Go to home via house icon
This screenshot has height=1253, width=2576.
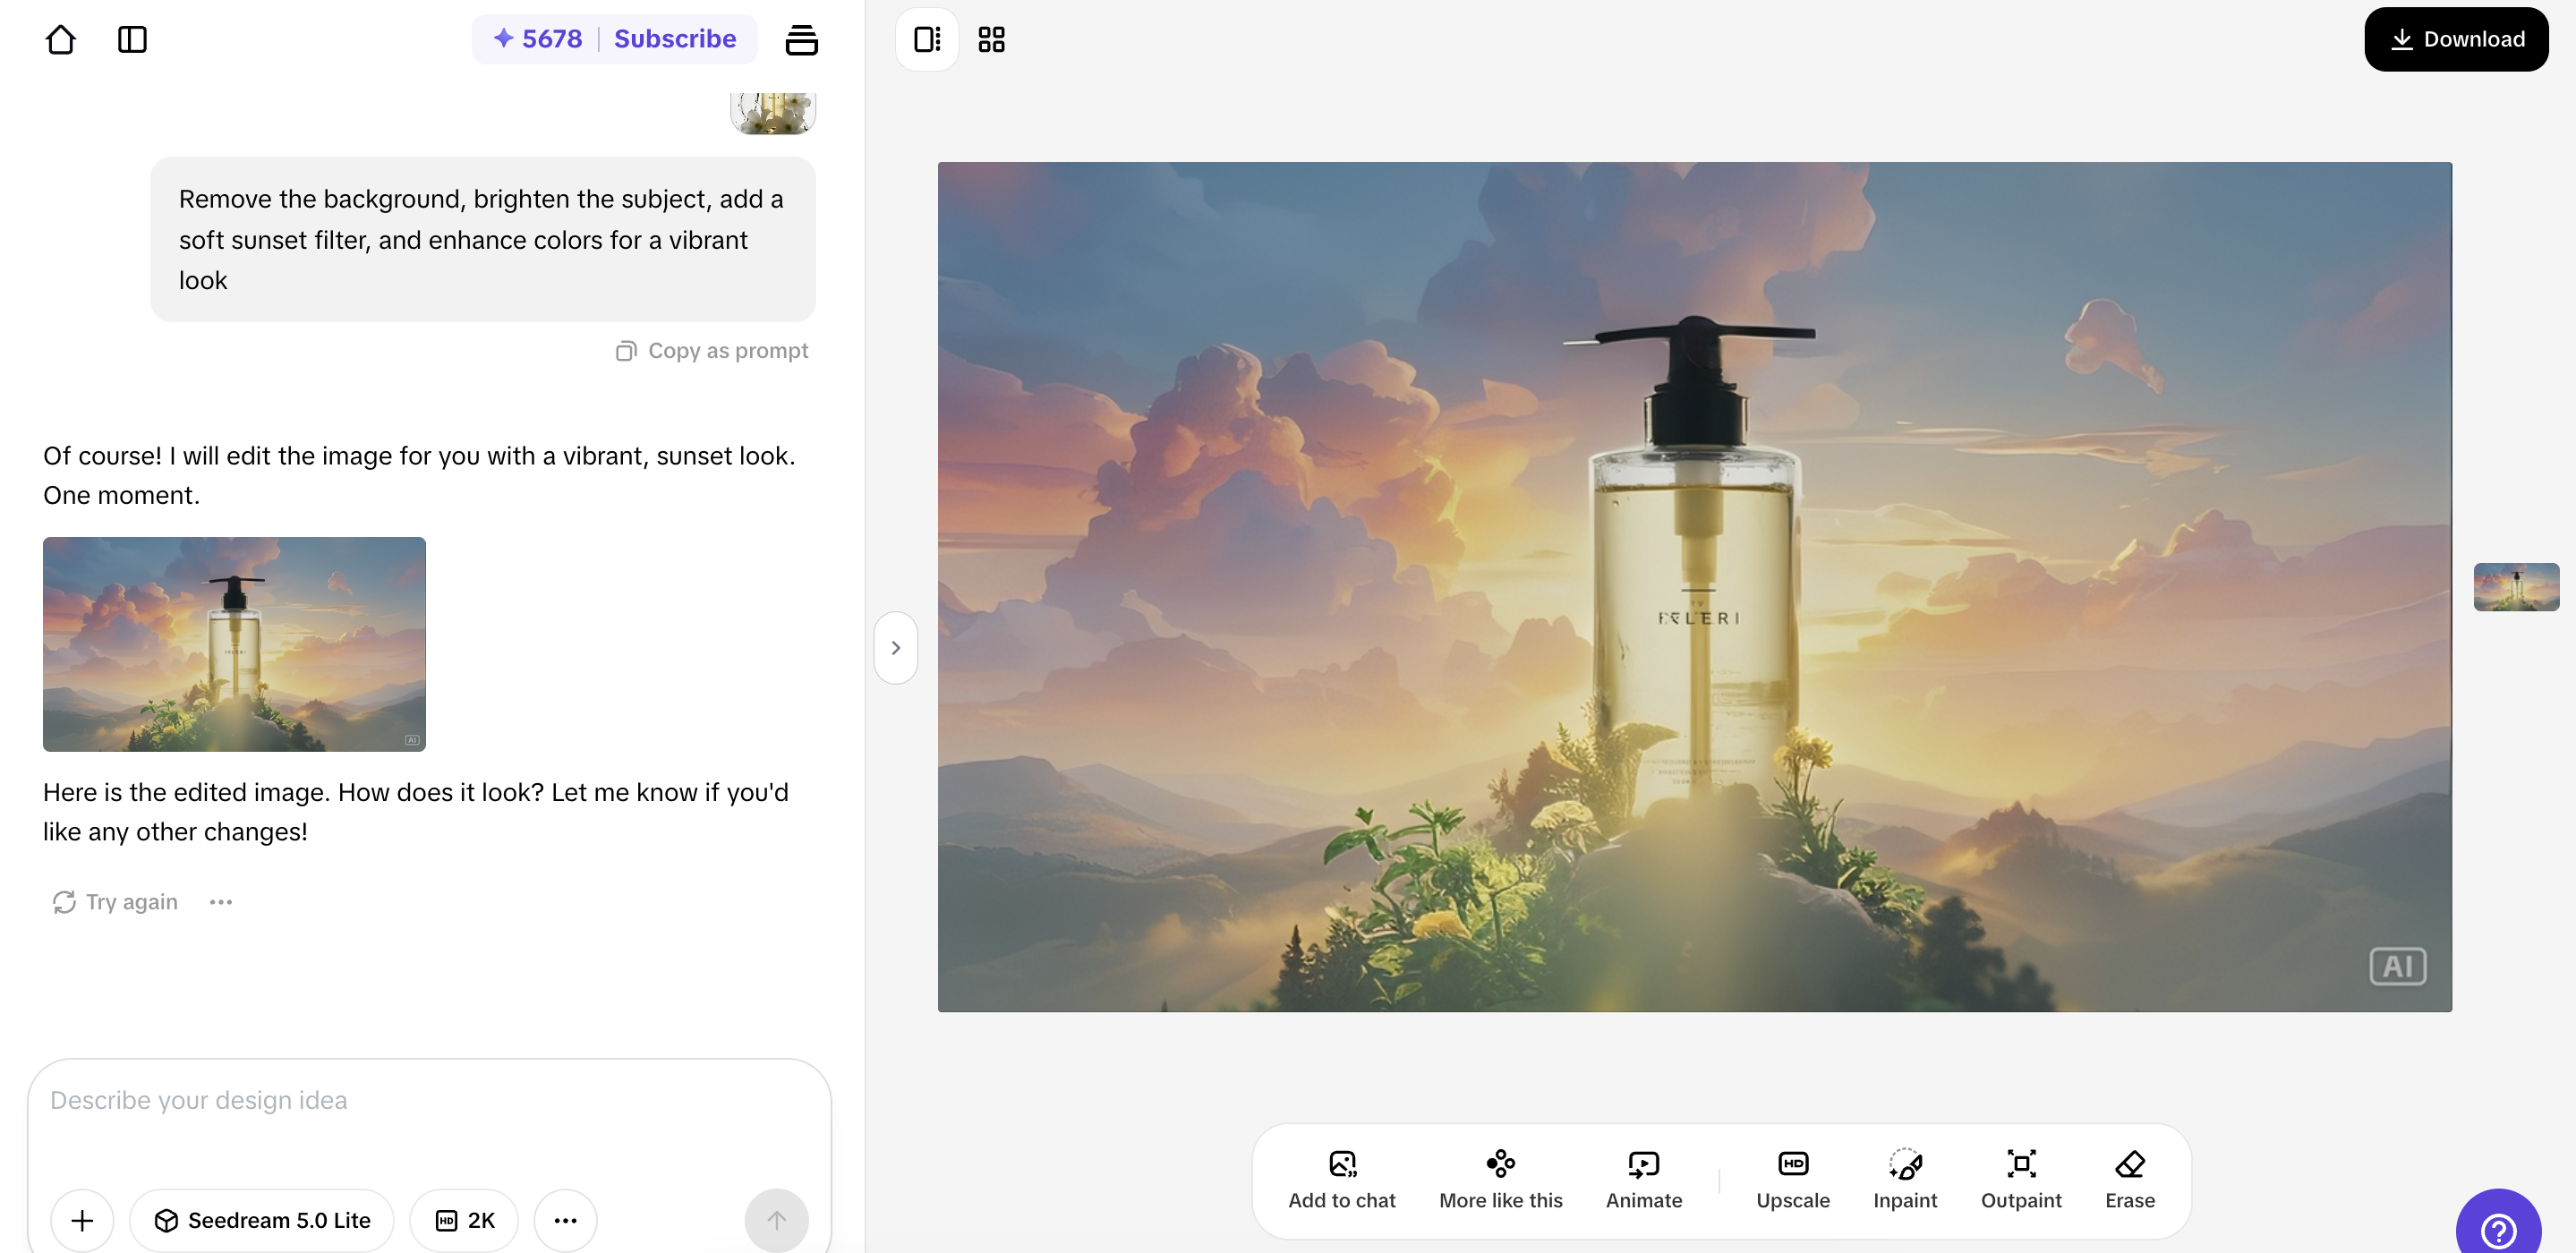tap(60, 39)
